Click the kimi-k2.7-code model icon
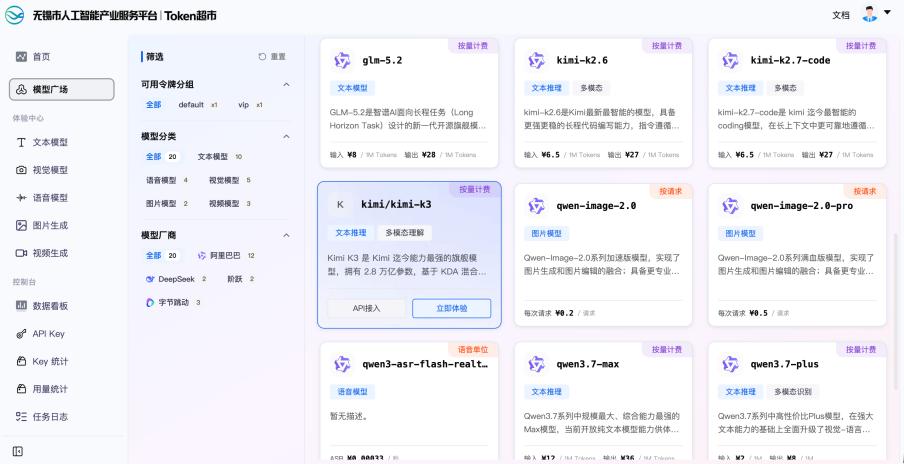The image size is (904, 464). tap(730, 60)
